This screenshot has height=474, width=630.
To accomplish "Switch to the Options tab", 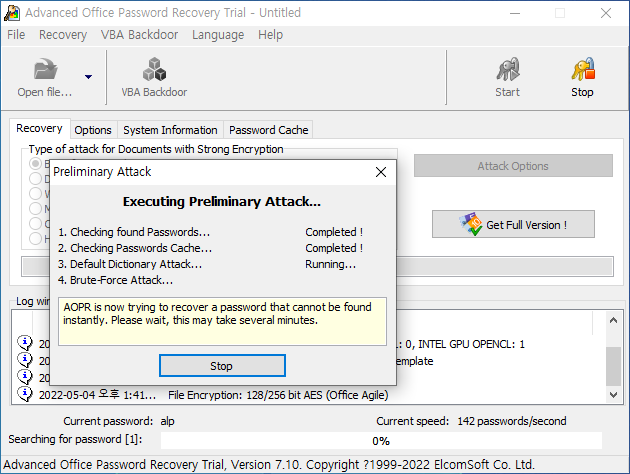I will coord(93,130).
